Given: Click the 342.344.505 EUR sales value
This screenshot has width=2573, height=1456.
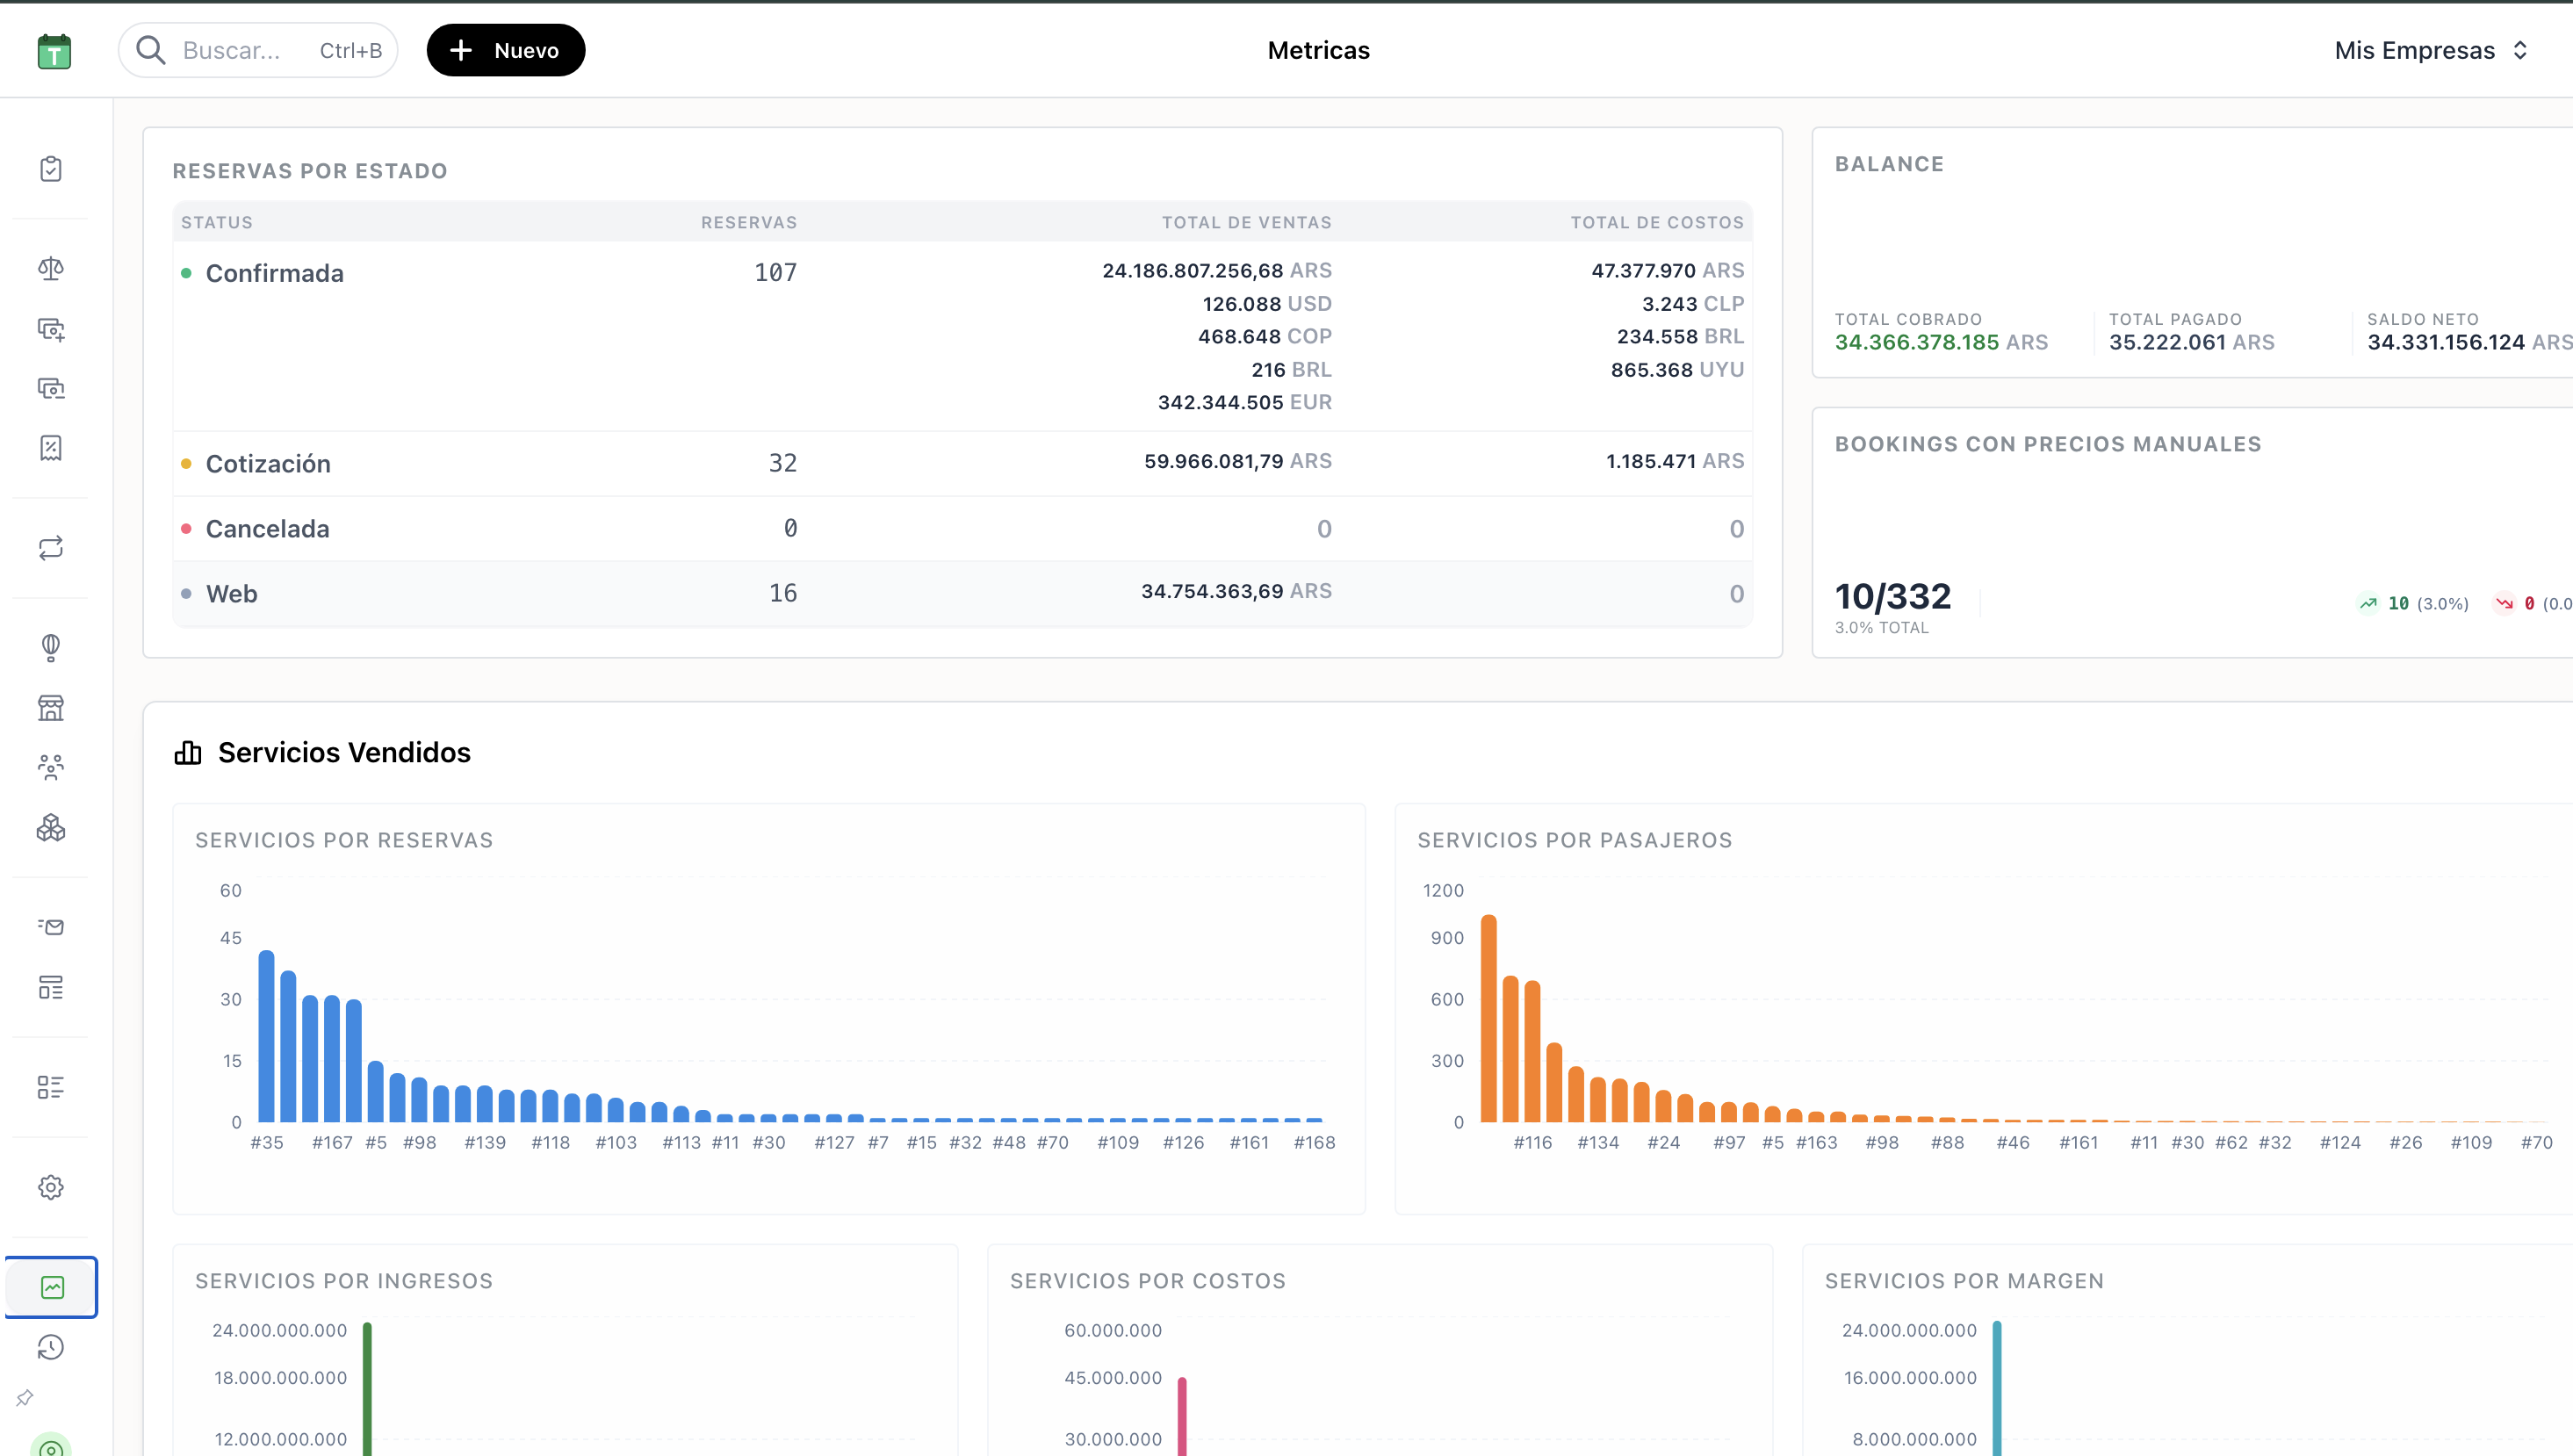Looking at the screenshot, I should pos(1245,402).
